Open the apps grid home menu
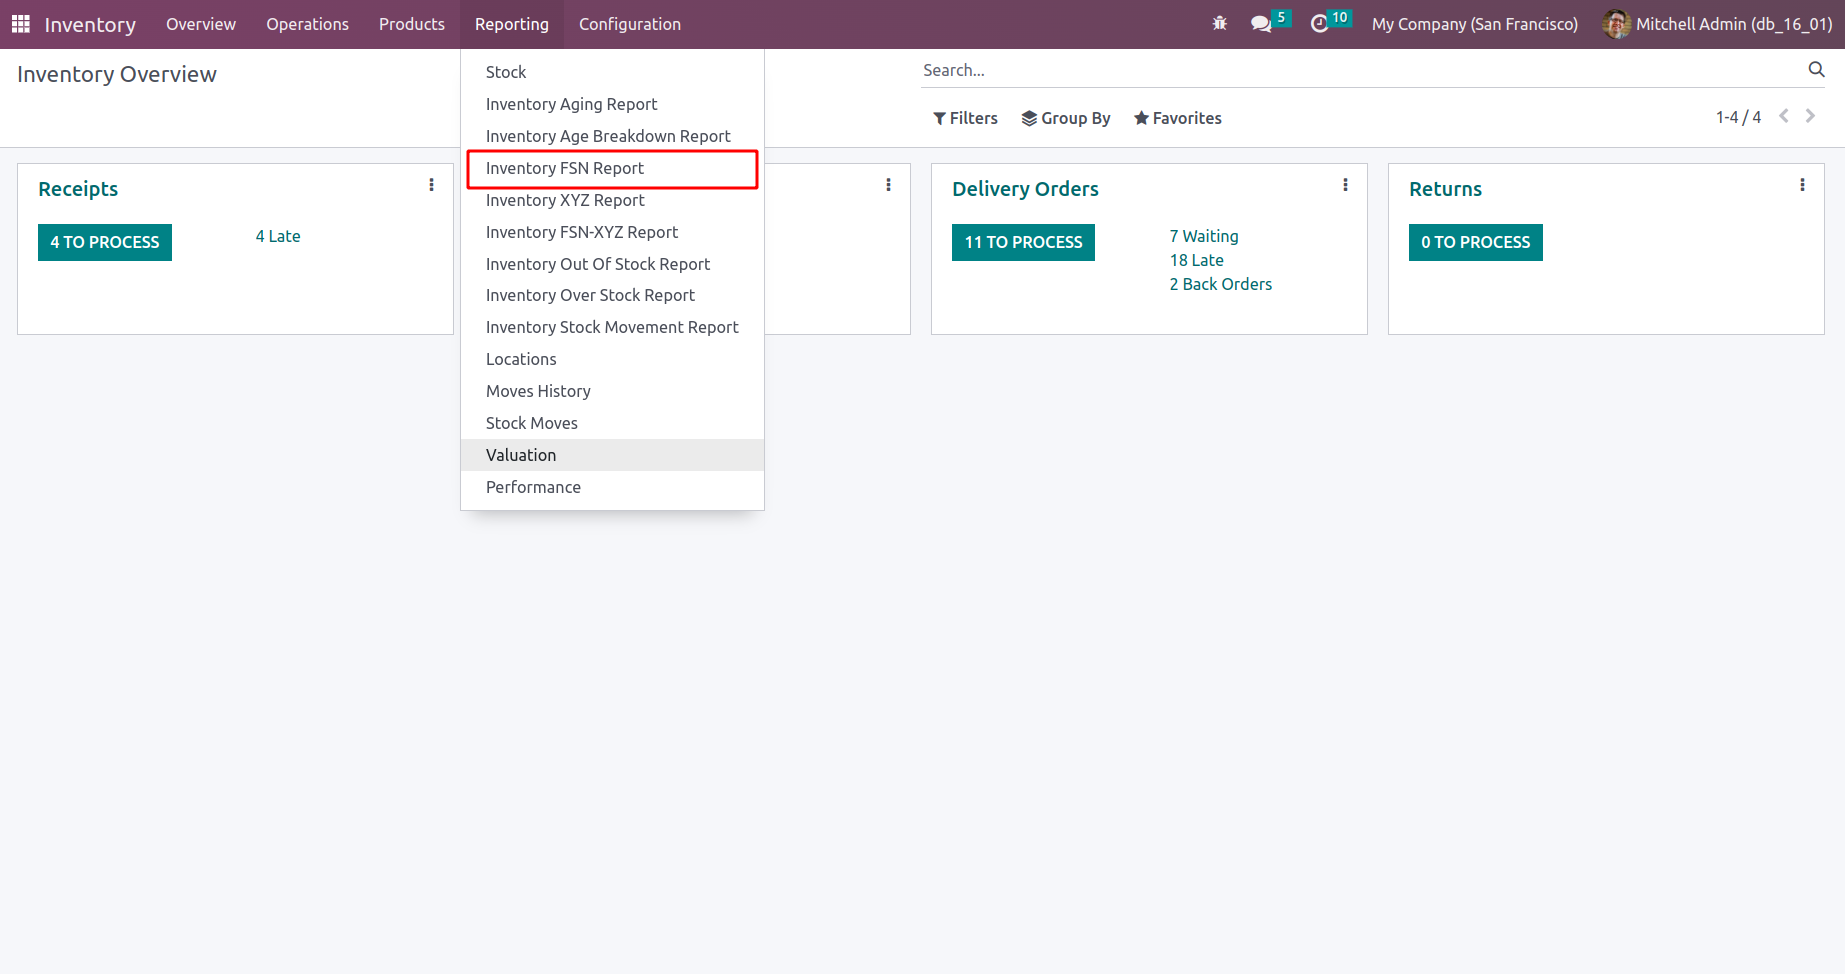This screenshot has width=1845, height=974. [20, 24]
